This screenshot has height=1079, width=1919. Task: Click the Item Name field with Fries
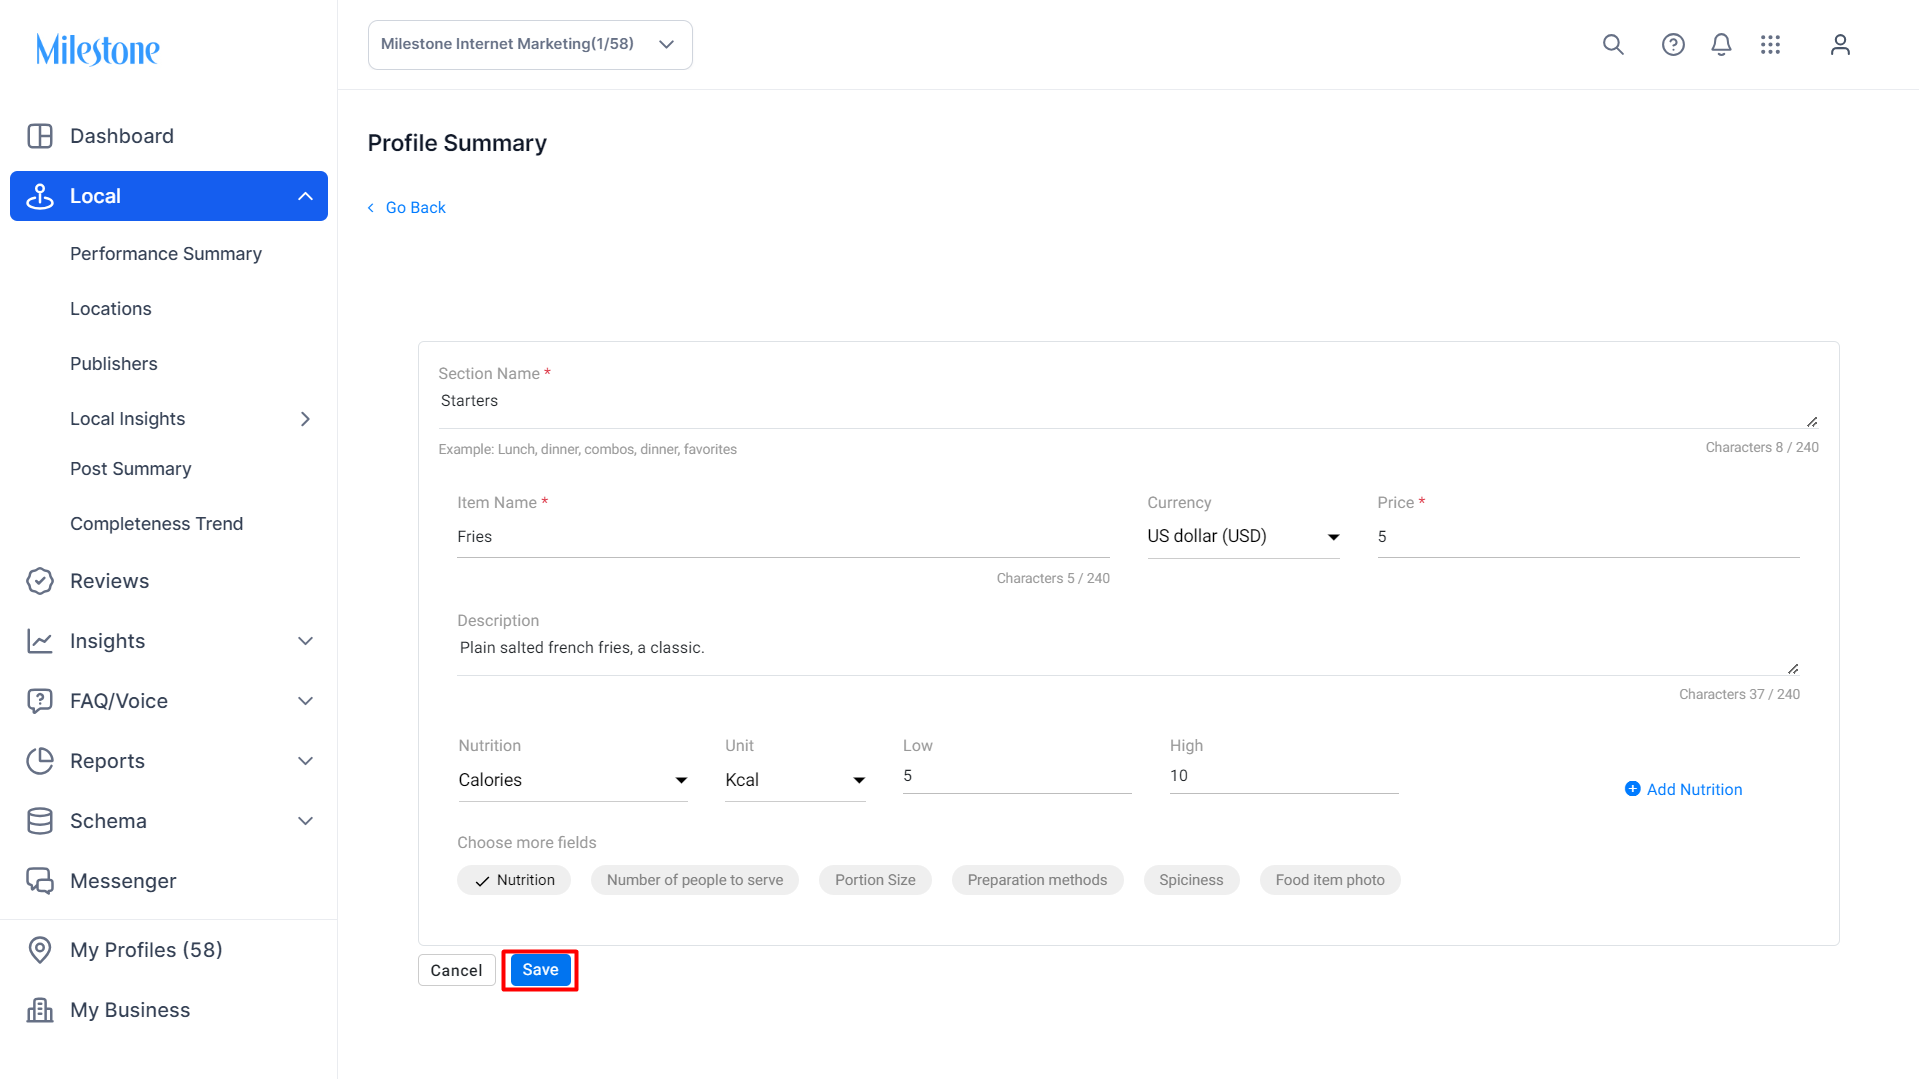click(783, 537)
